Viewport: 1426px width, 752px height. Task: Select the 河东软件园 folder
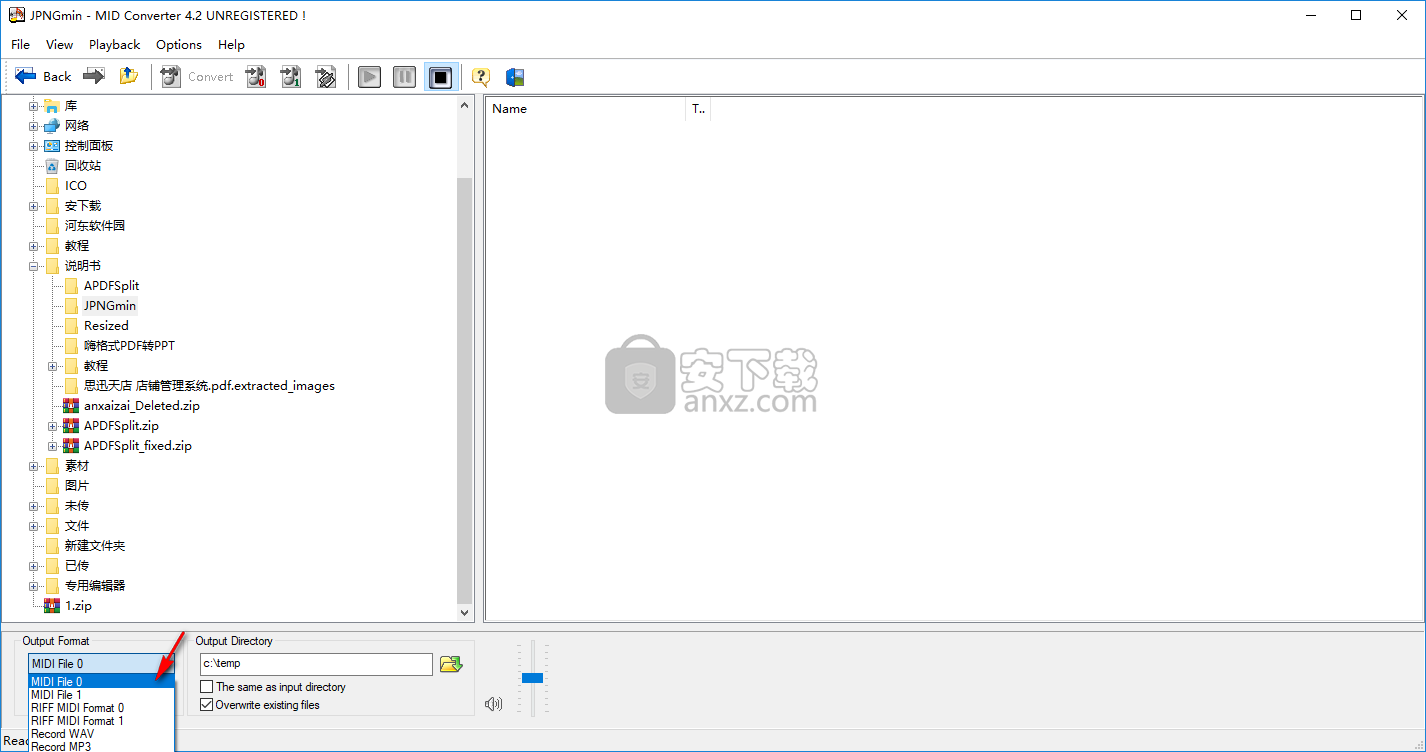(x=95, y=226)
